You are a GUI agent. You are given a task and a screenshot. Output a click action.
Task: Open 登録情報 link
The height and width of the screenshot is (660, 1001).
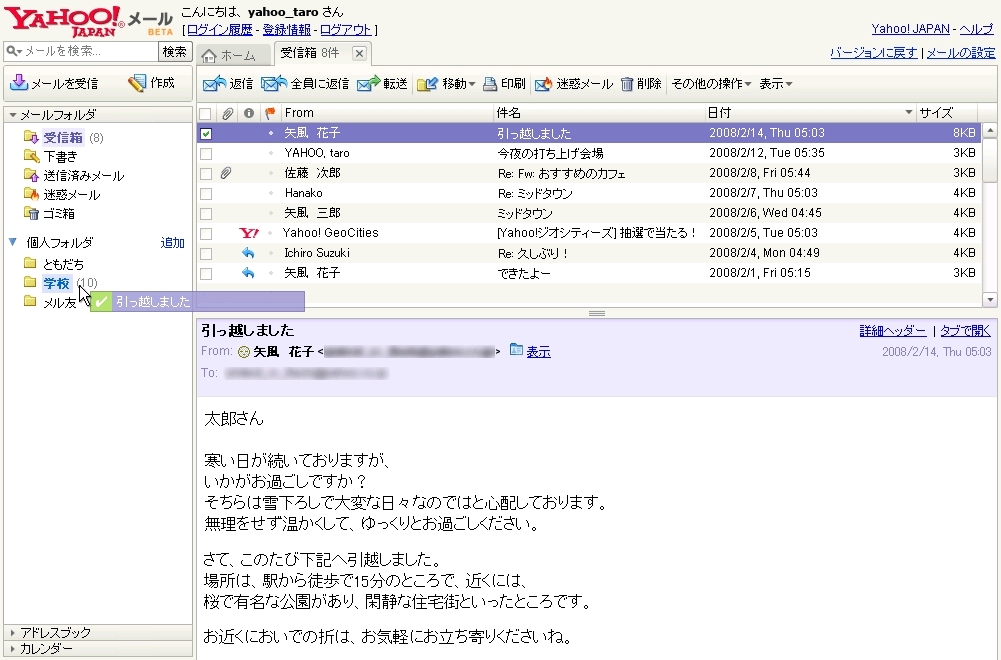(x=287, y=29)
